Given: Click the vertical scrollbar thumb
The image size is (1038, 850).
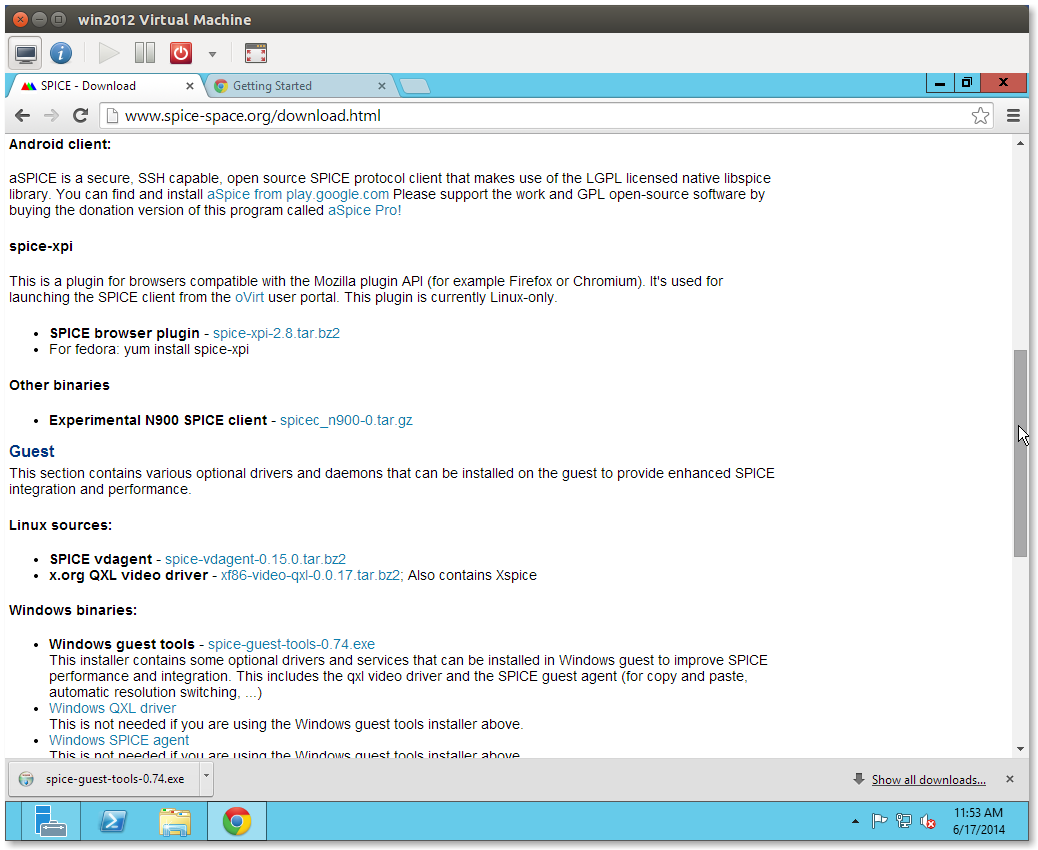Looking at the screenshot, I should (1020, 453).
